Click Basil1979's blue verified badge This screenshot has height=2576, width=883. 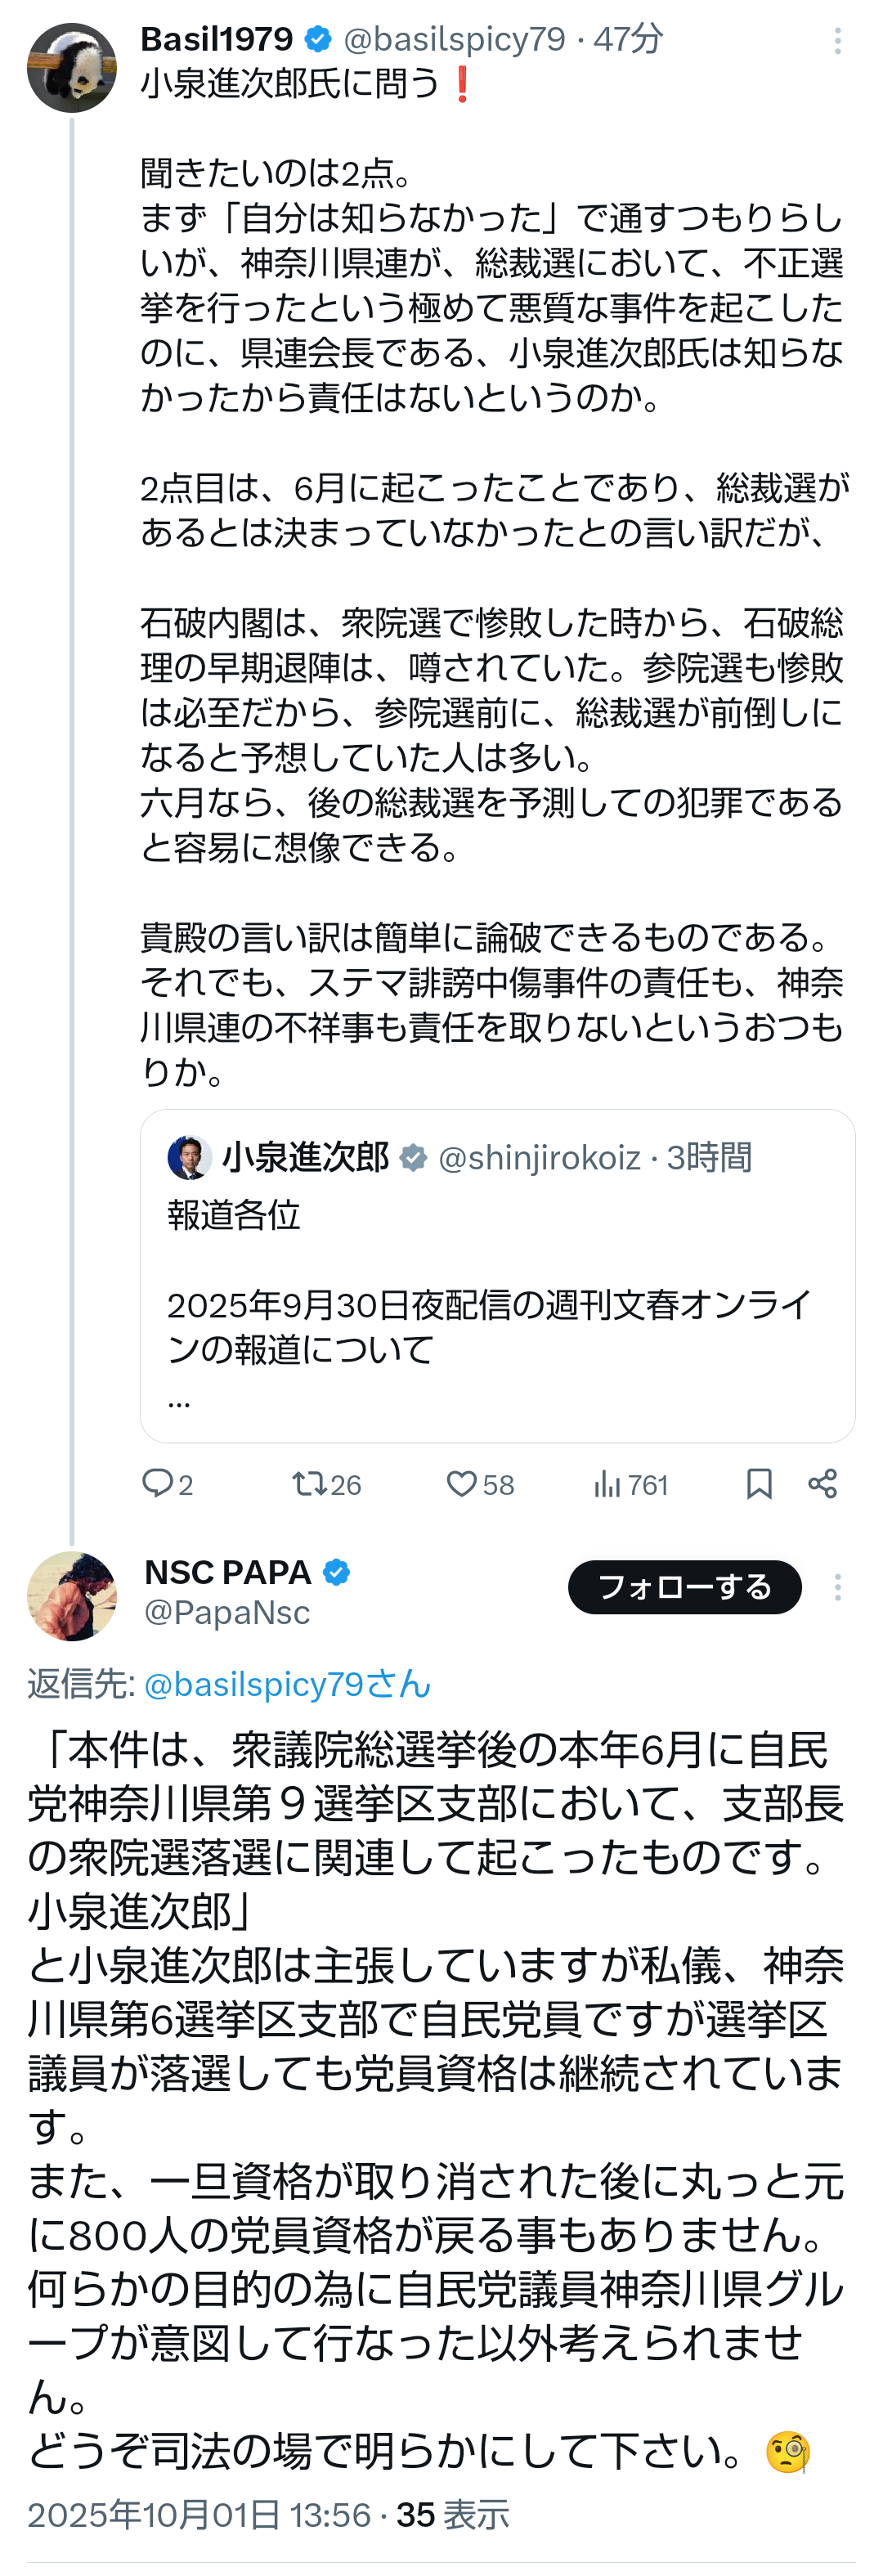(x=318, y=40)
